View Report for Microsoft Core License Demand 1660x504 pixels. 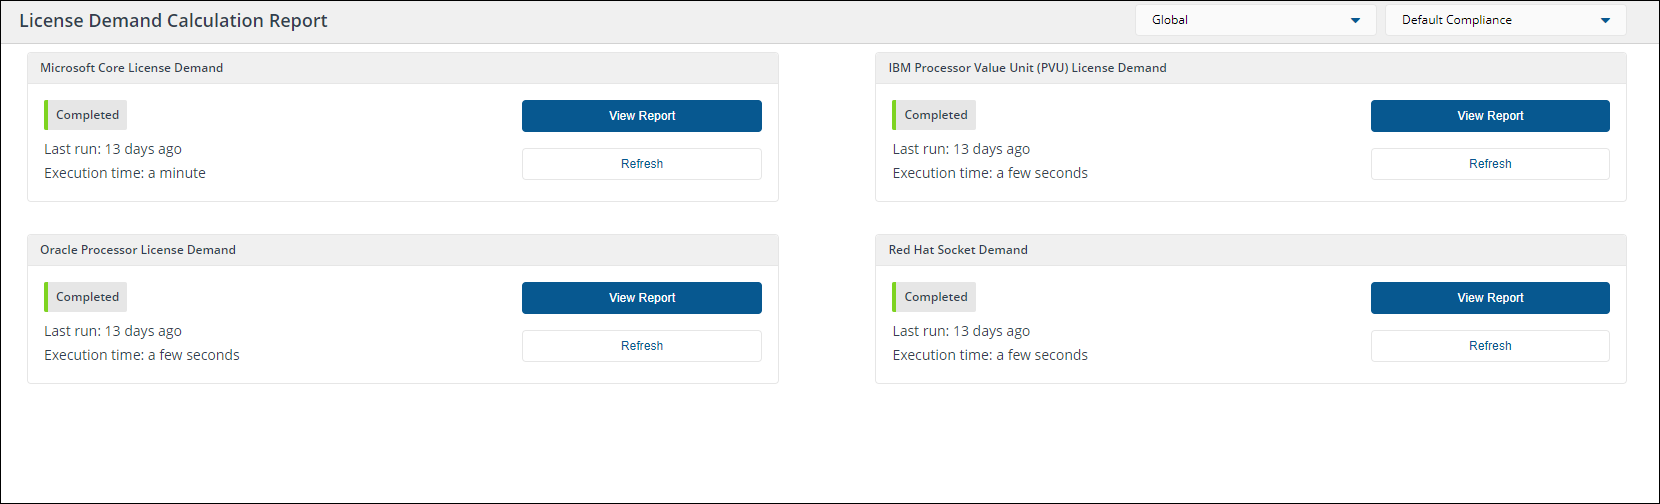[x=641, y=116]
